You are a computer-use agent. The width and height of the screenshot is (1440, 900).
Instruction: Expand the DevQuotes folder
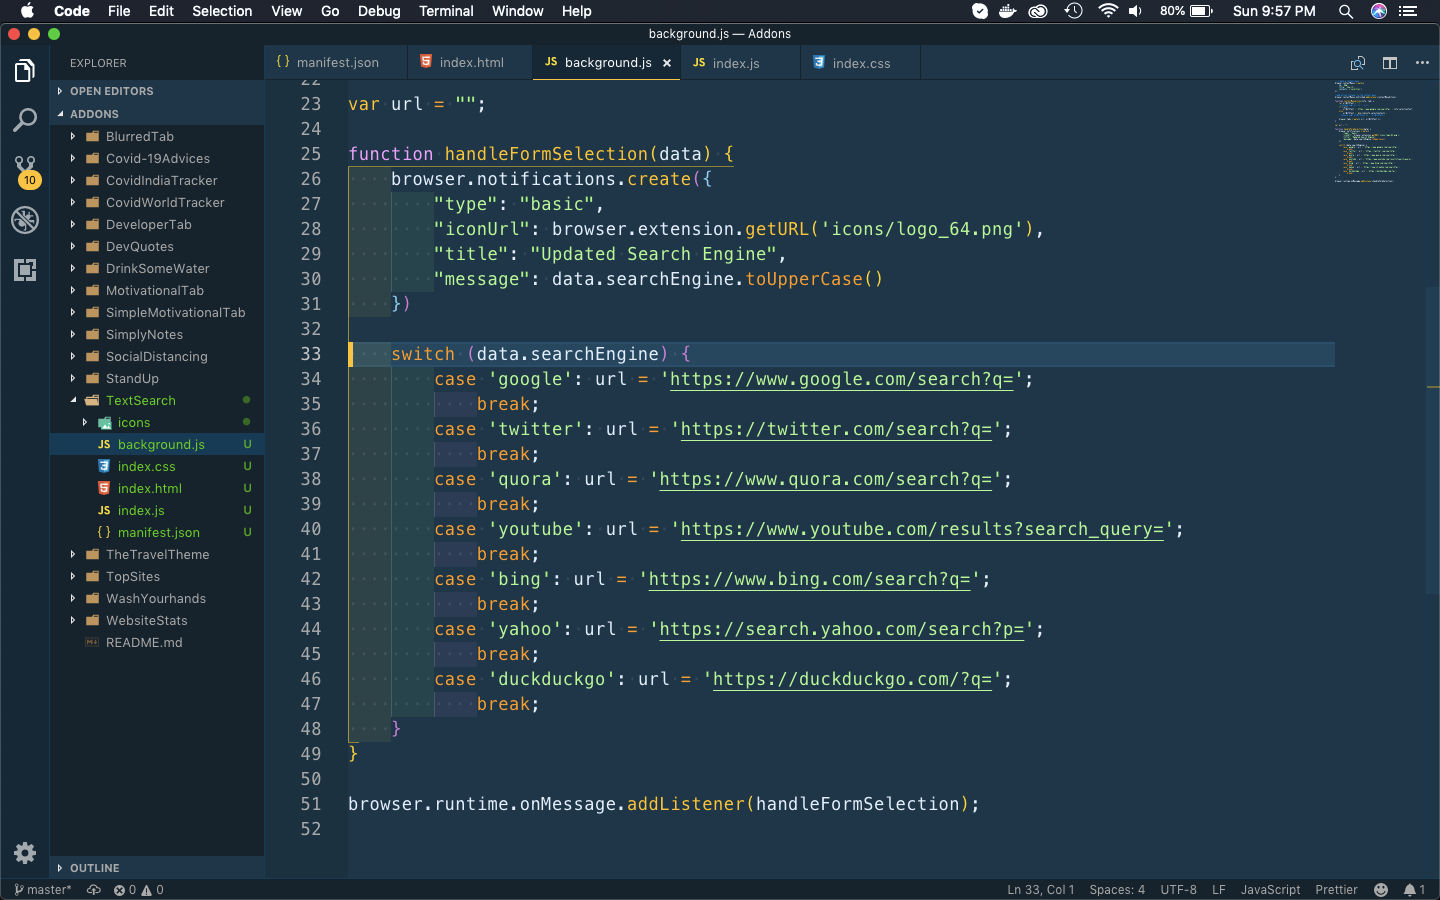tap(157, 246)
